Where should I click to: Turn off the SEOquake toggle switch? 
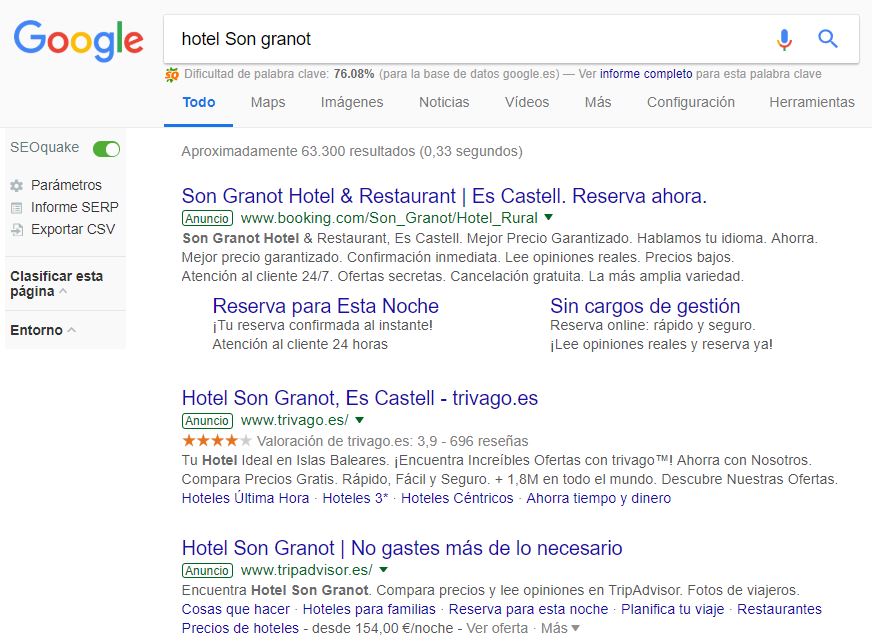point(106,149)
